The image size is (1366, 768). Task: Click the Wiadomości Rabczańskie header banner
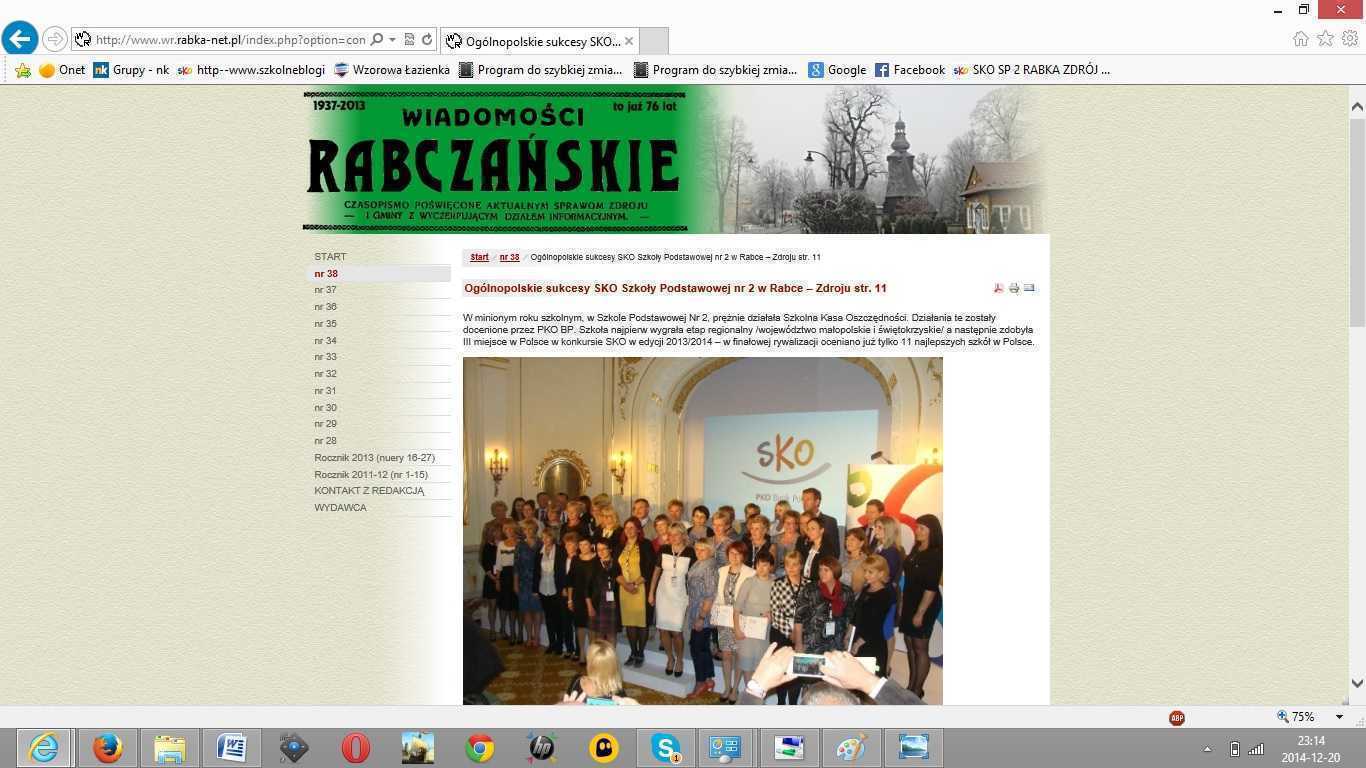675,159
